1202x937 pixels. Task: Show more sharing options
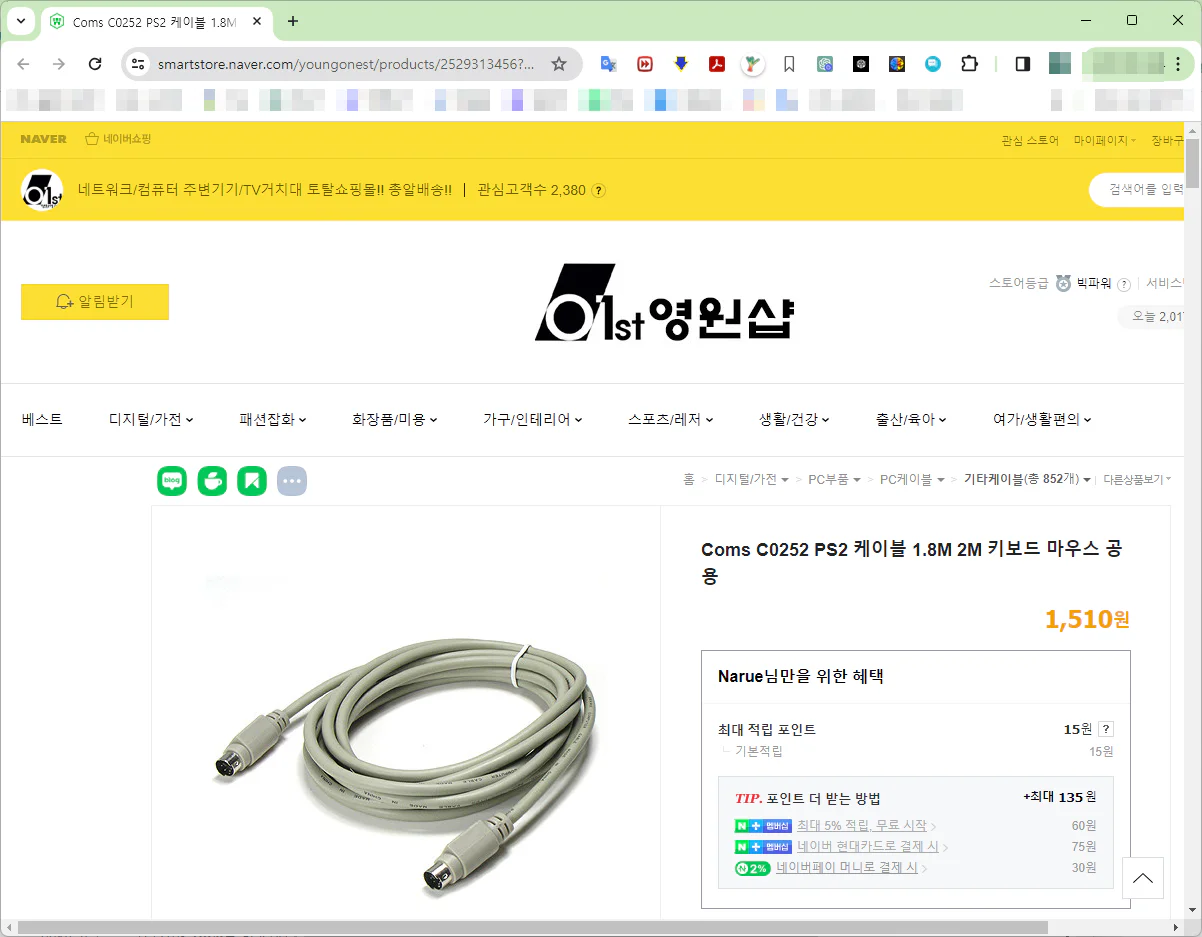tap(292, 481)
